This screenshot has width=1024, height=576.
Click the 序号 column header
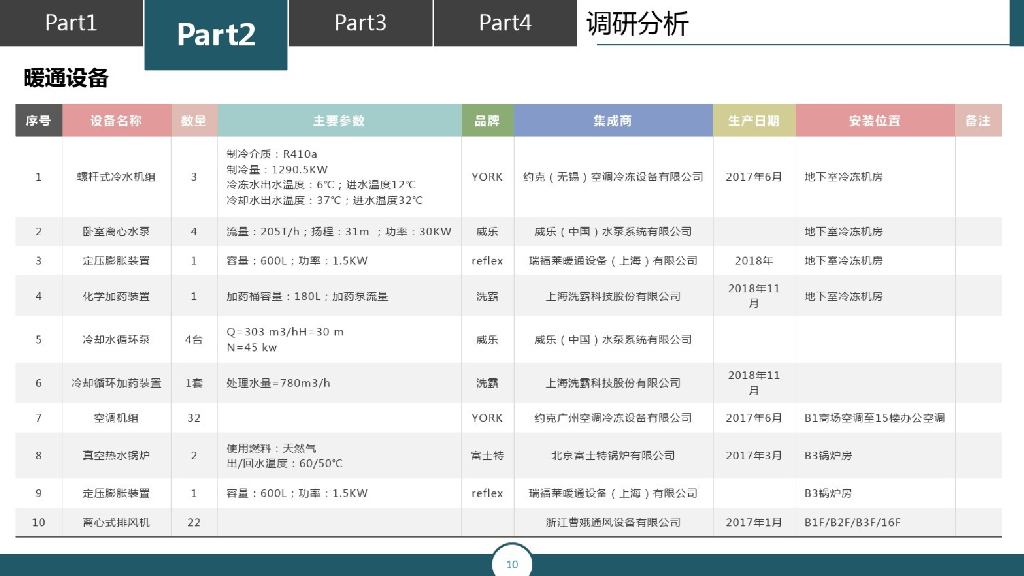coord(38,120)
